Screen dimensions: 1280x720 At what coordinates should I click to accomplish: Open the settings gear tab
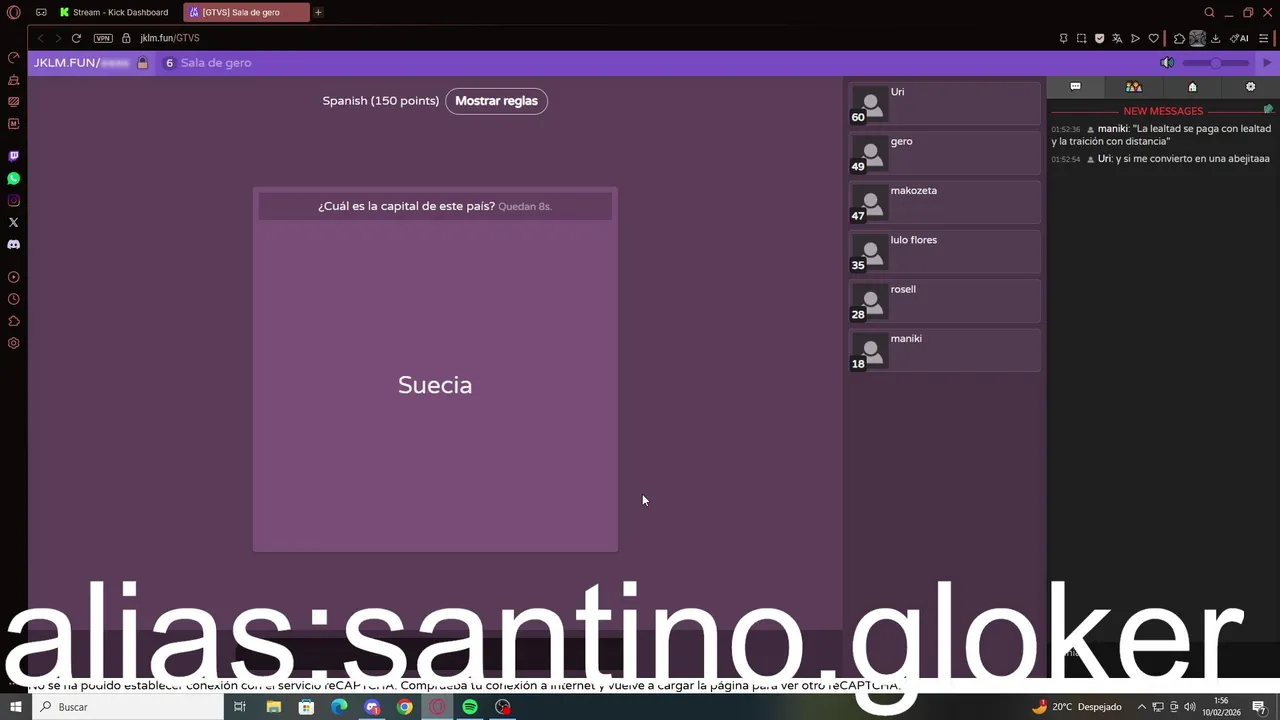(x=1250, y=87)
